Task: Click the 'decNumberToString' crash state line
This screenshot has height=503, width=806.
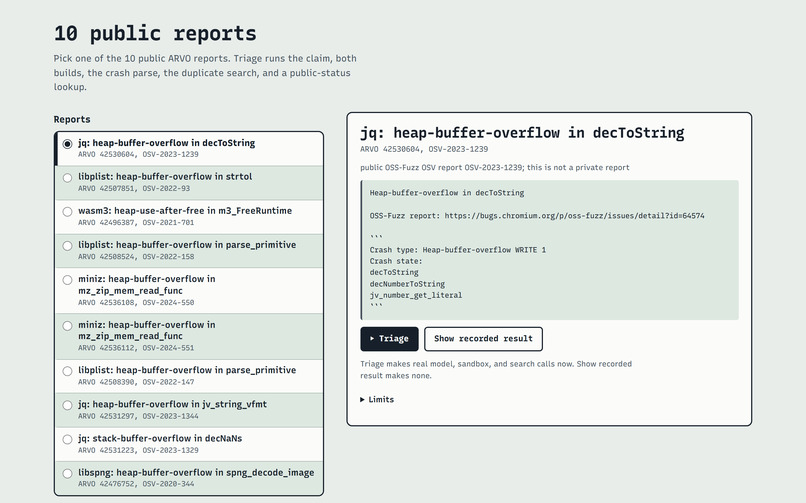Action: (407, 284)
